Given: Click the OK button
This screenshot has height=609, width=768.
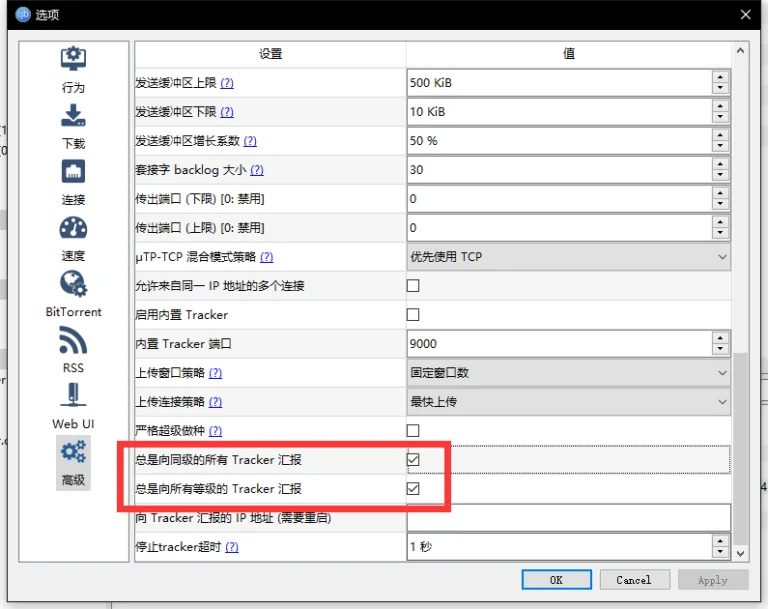Looking at the screenshot, I should (556, 580).
